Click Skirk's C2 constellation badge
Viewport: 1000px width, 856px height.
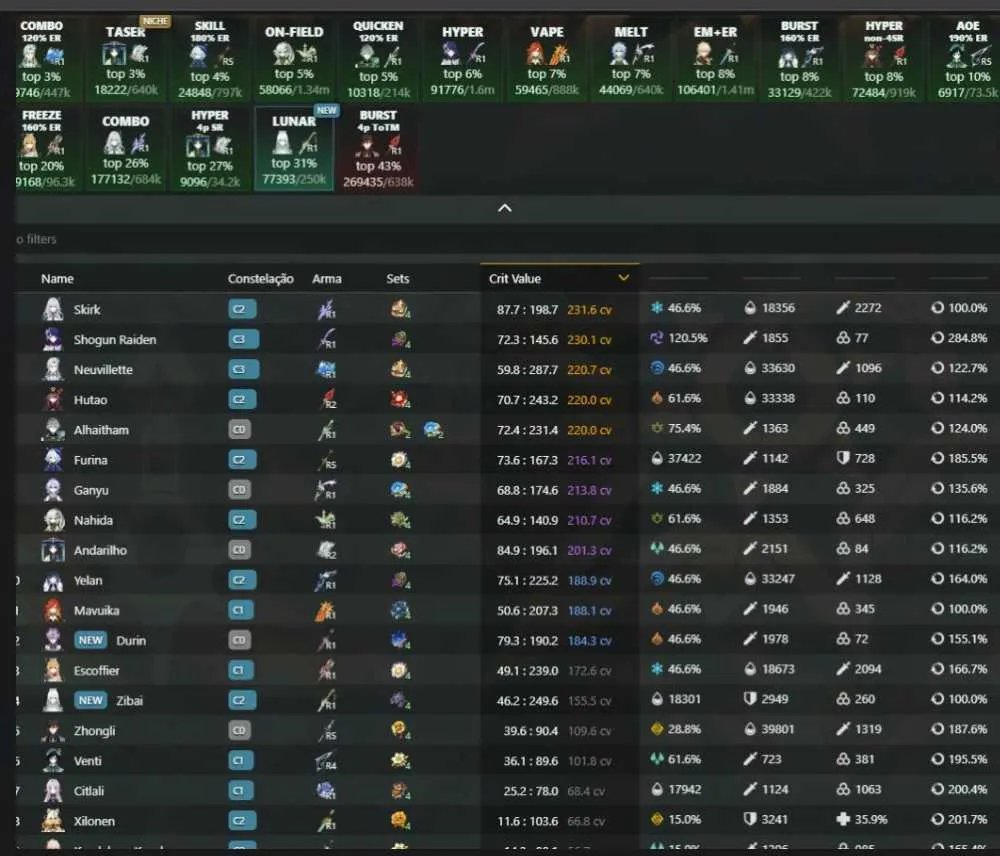(x=242, y=309)
